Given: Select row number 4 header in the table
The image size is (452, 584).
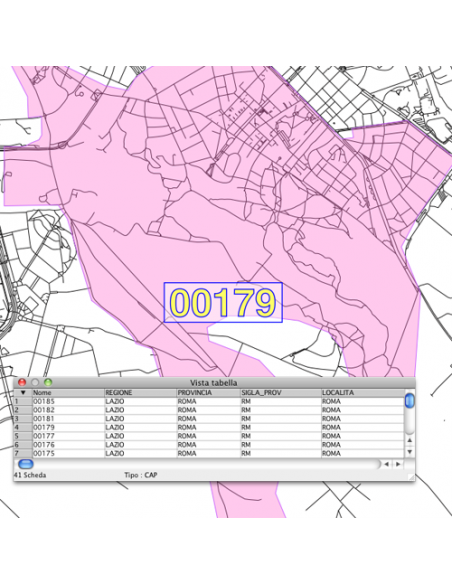Looking at the screenshot, I should 23,428.
